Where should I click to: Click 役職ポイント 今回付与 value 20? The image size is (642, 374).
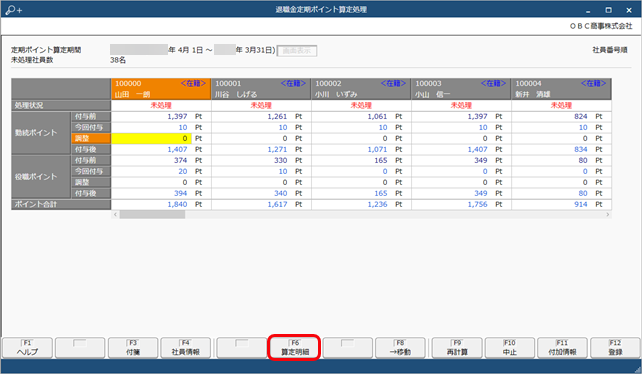[x=183, y=172]
